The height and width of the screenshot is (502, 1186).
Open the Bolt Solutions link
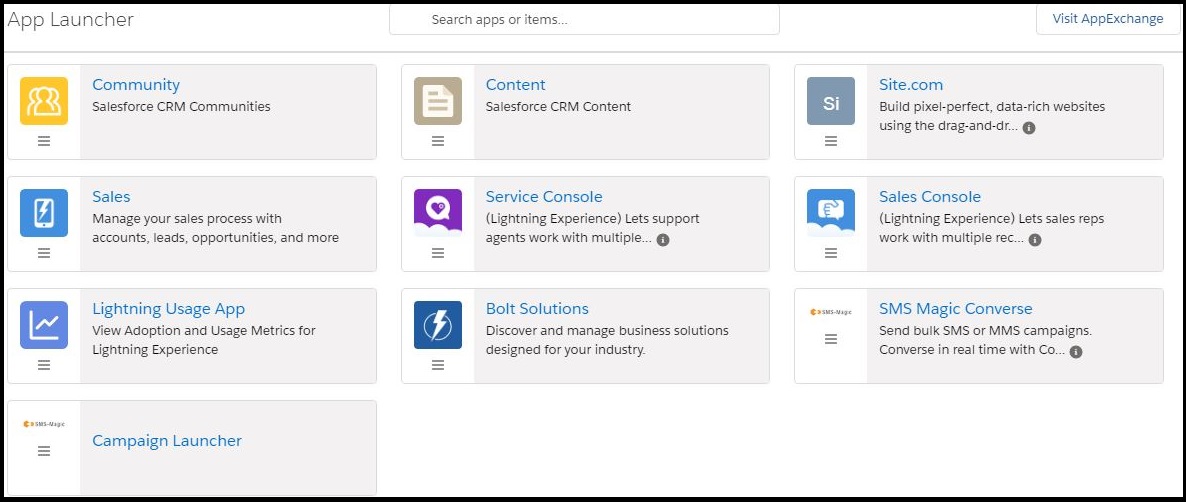coord(537,308)
